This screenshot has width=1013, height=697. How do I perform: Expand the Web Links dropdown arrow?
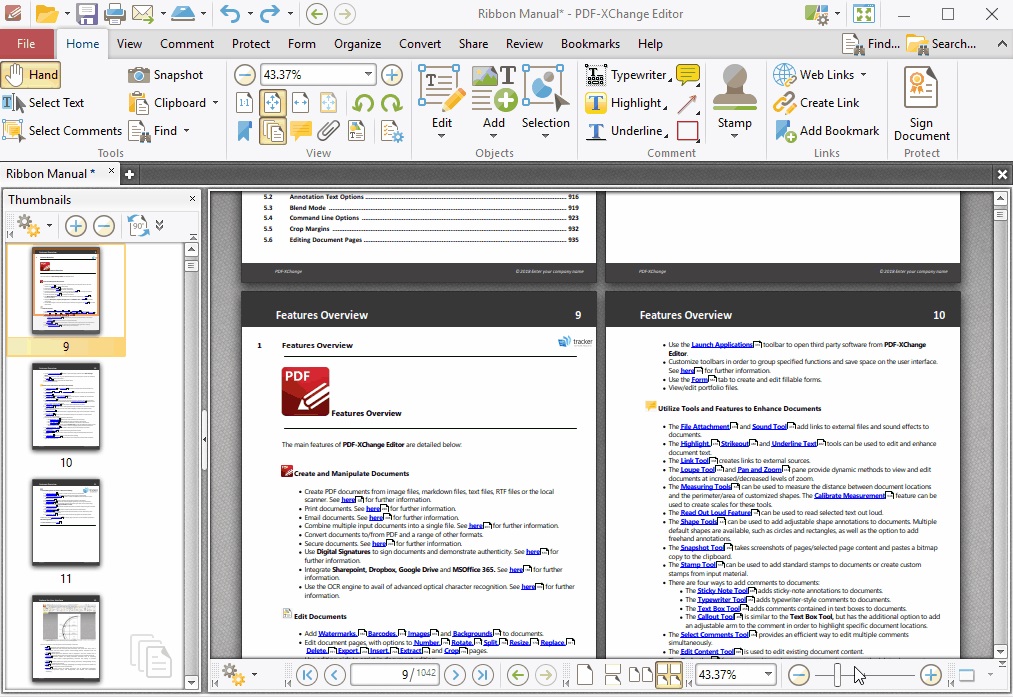click(863, 75)
